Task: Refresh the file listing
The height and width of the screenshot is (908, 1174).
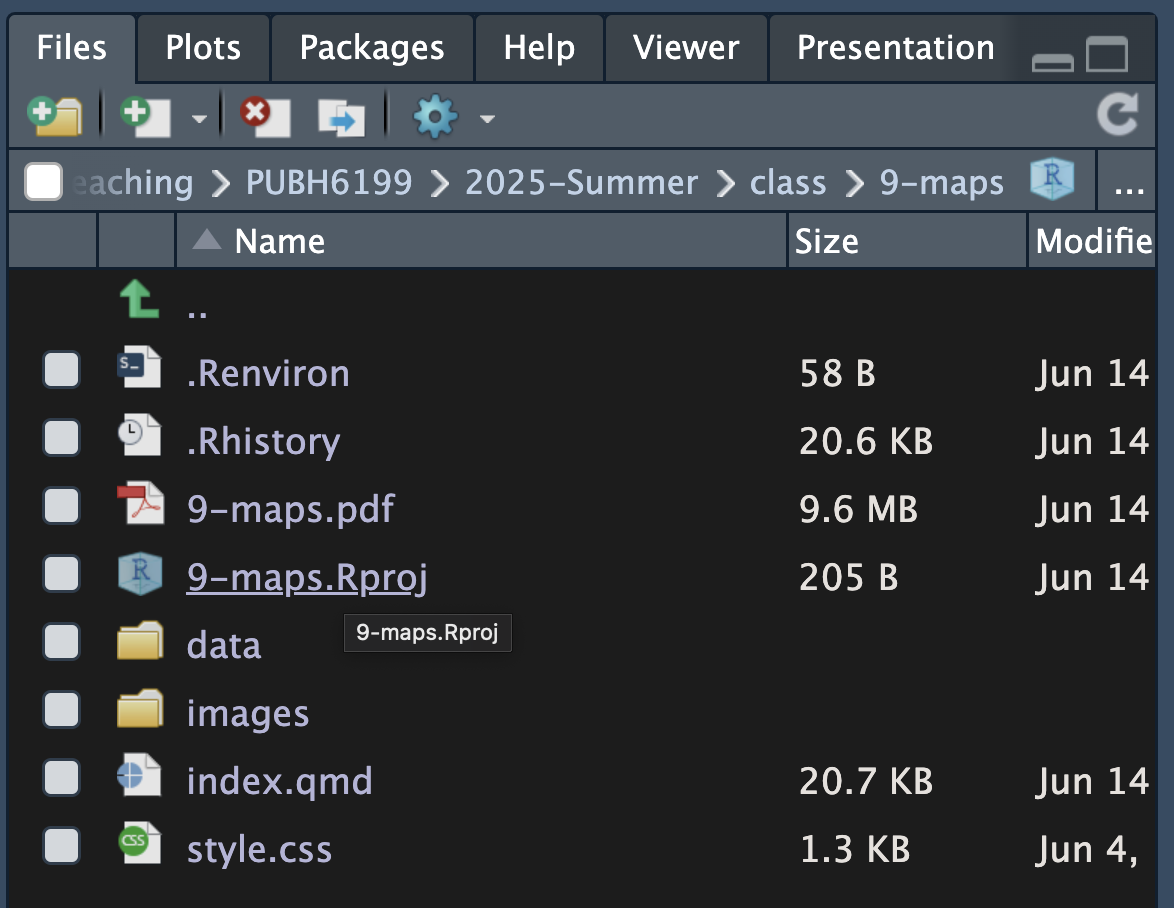Action: 1117,116
